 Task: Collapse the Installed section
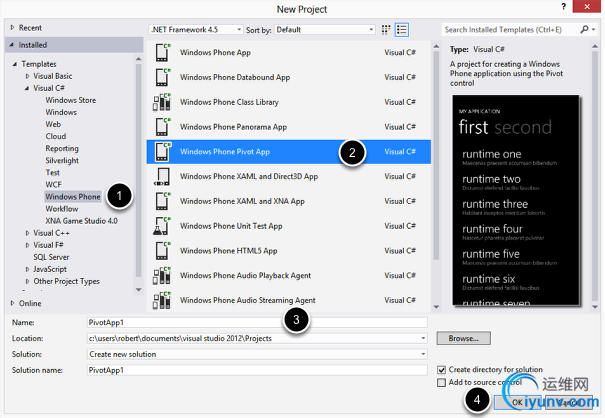(12, 45)
